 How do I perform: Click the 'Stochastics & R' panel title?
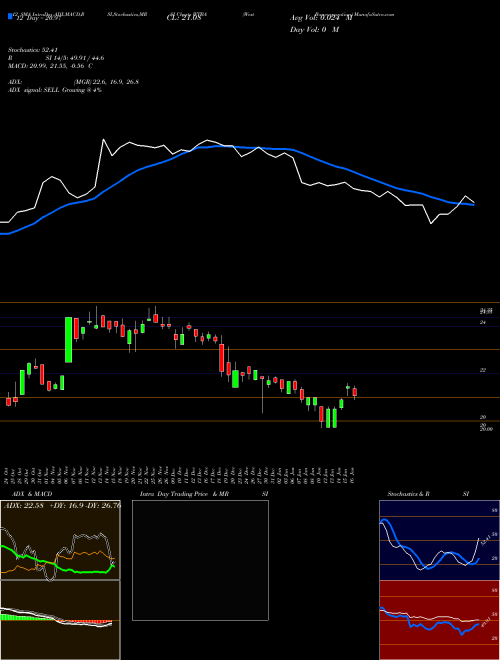[x=409, y=494]
